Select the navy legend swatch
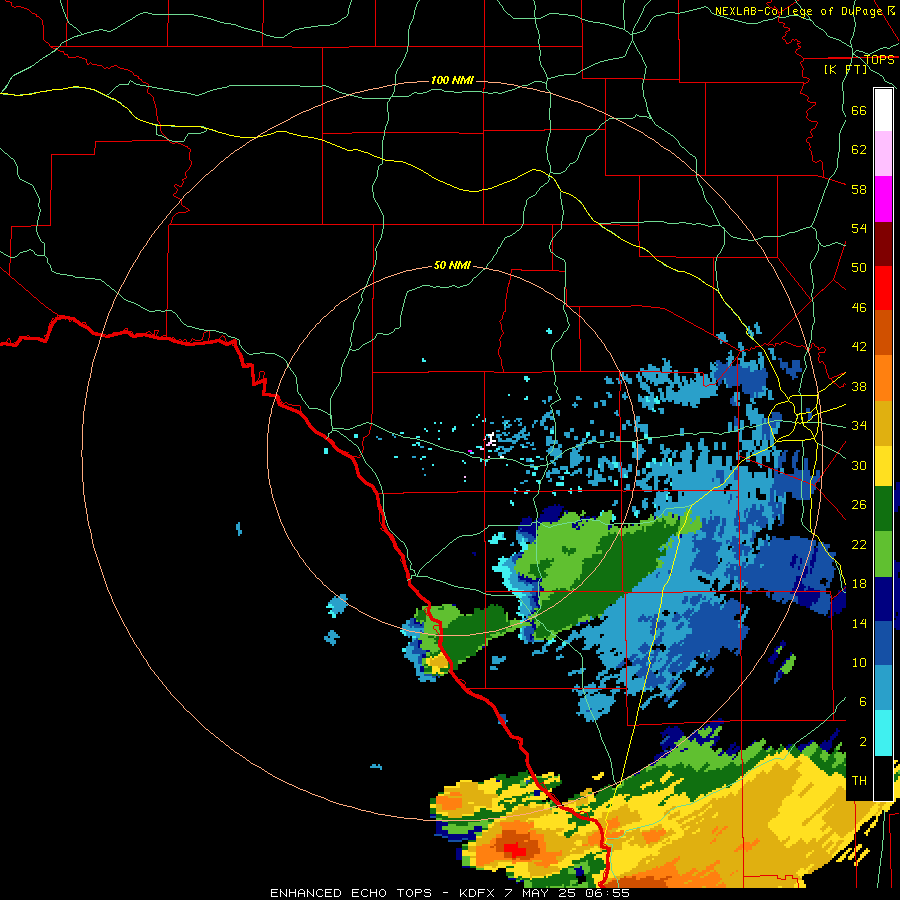 [883, 599]
